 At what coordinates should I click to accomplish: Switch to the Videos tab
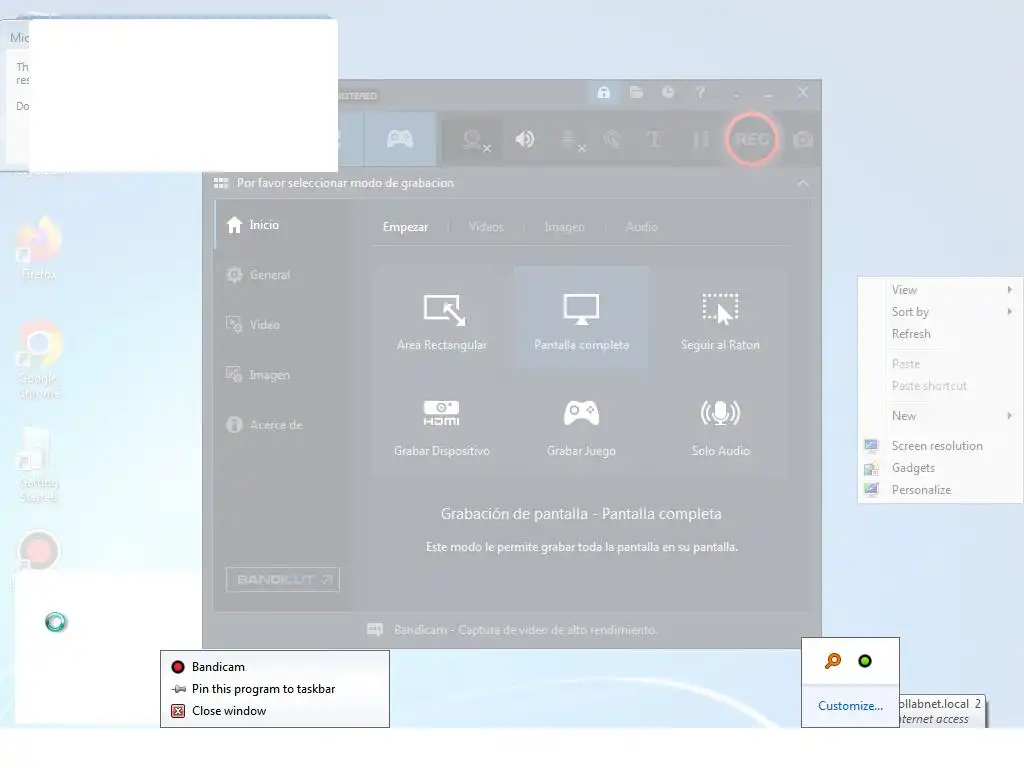[x=486, y=227]
